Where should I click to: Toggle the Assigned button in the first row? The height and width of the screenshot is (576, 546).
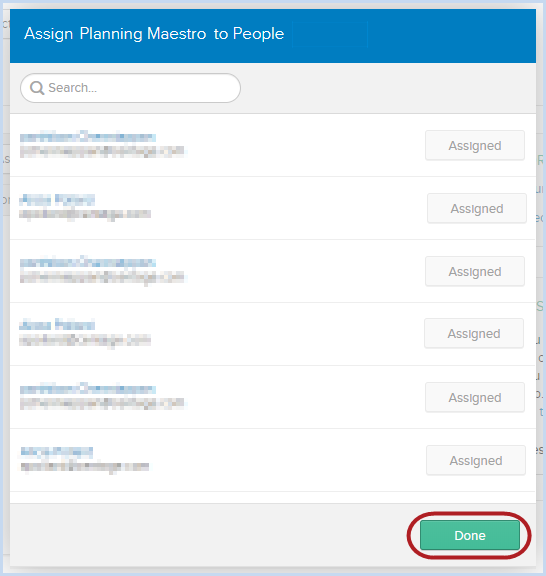click(x=475, y=145)
